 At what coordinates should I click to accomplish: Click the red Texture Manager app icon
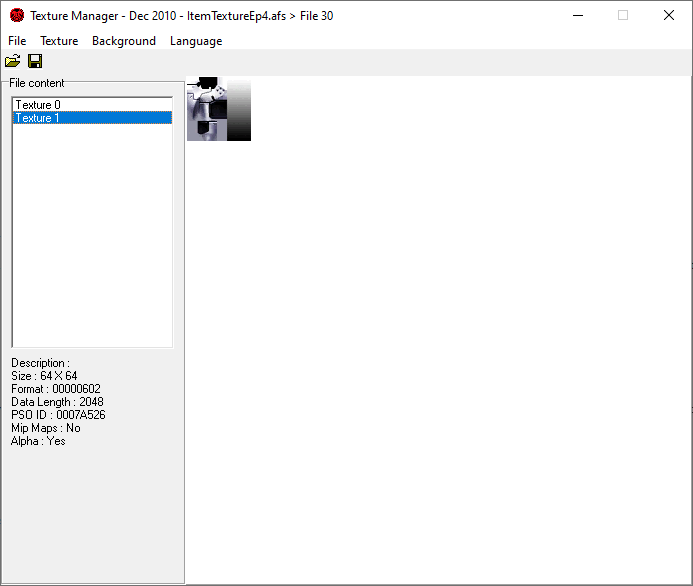point(17,15)
